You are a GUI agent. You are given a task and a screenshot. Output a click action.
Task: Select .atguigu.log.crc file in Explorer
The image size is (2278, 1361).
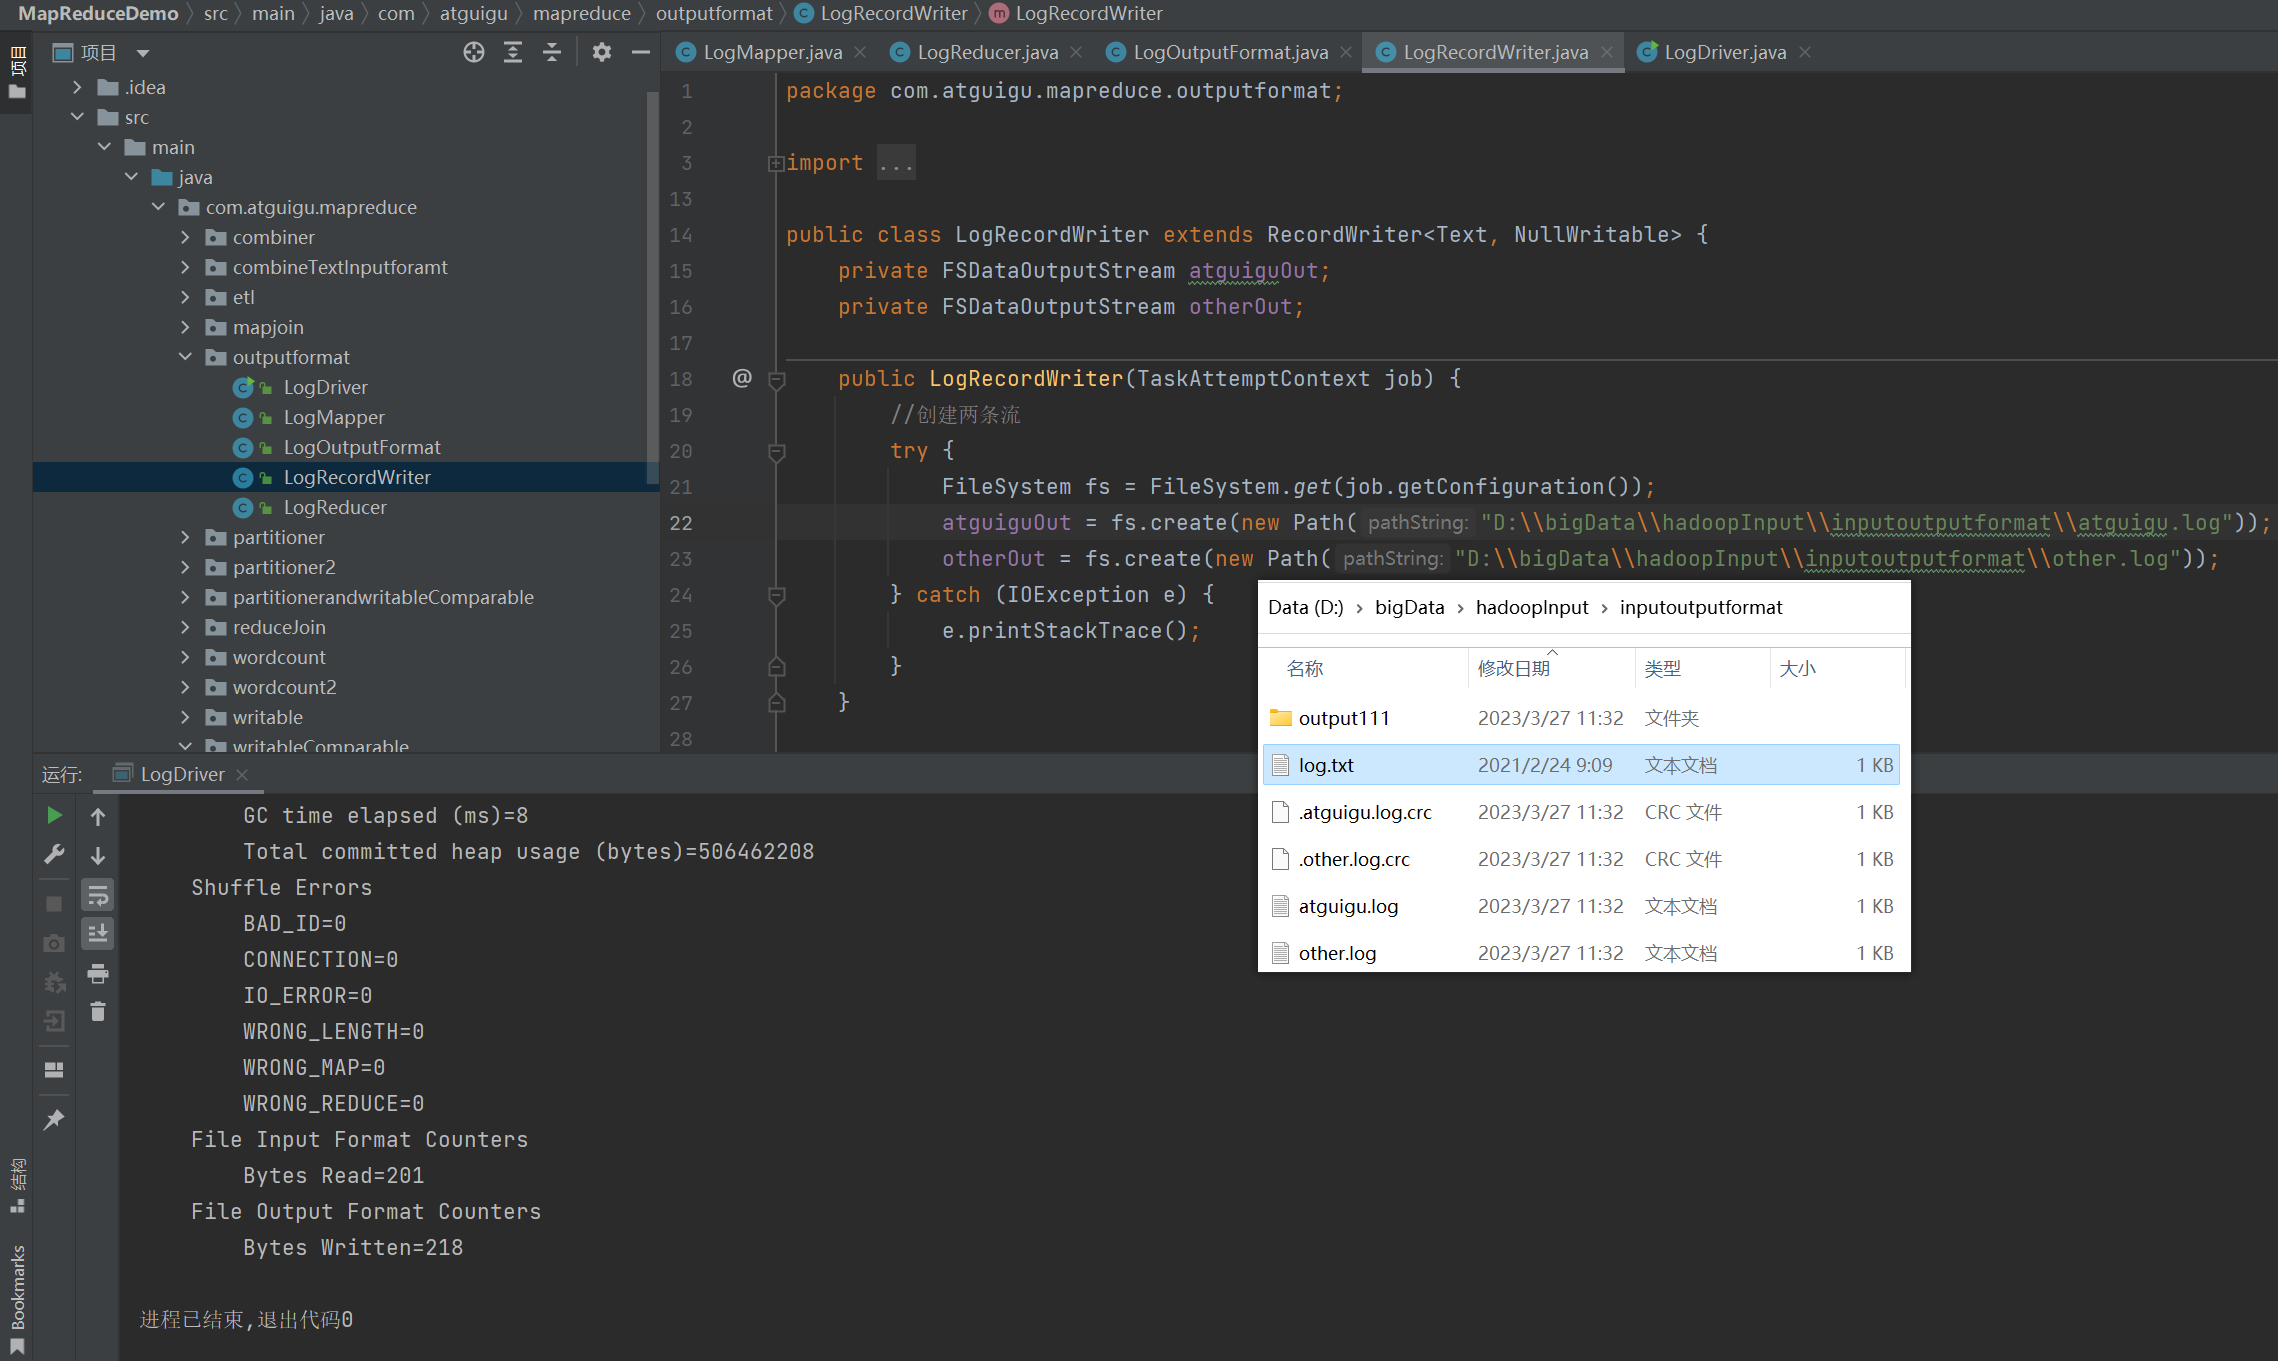coord(1580,812)
